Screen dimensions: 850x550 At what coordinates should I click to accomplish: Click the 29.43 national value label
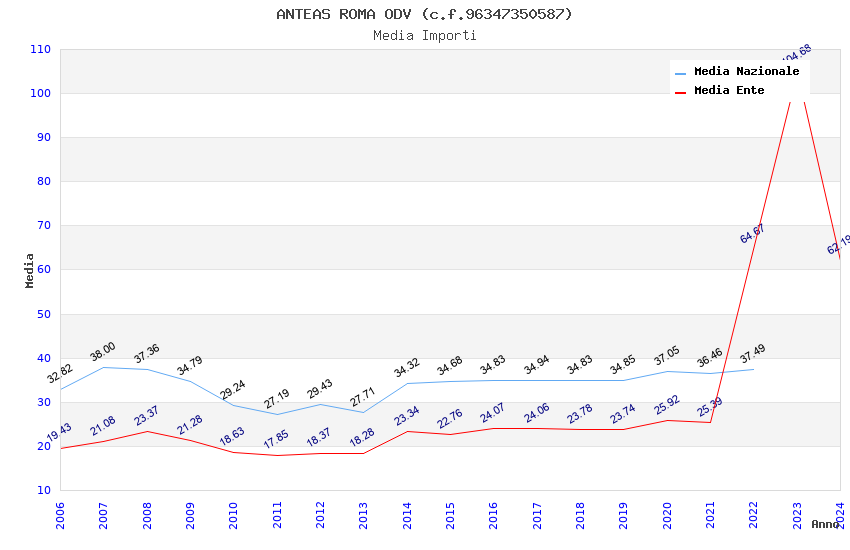pyautogui.click(x=320, y=389)
